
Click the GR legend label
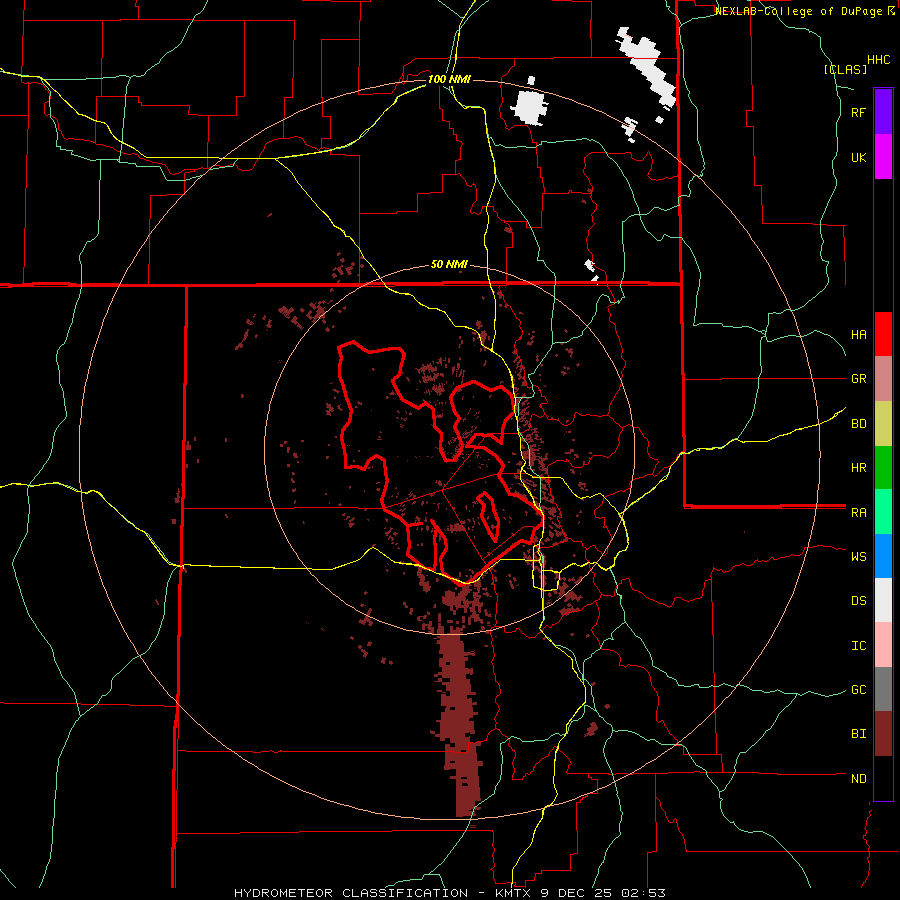click(859, 379)
